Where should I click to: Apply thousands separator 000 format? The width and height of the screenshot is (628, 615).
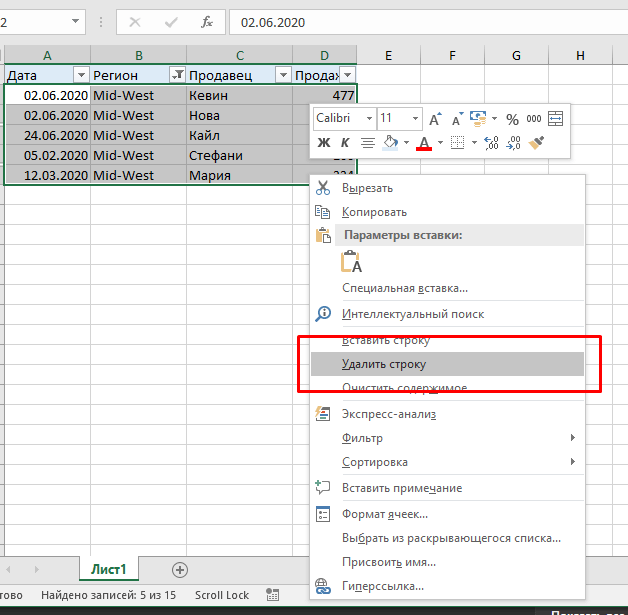[534, 119]
